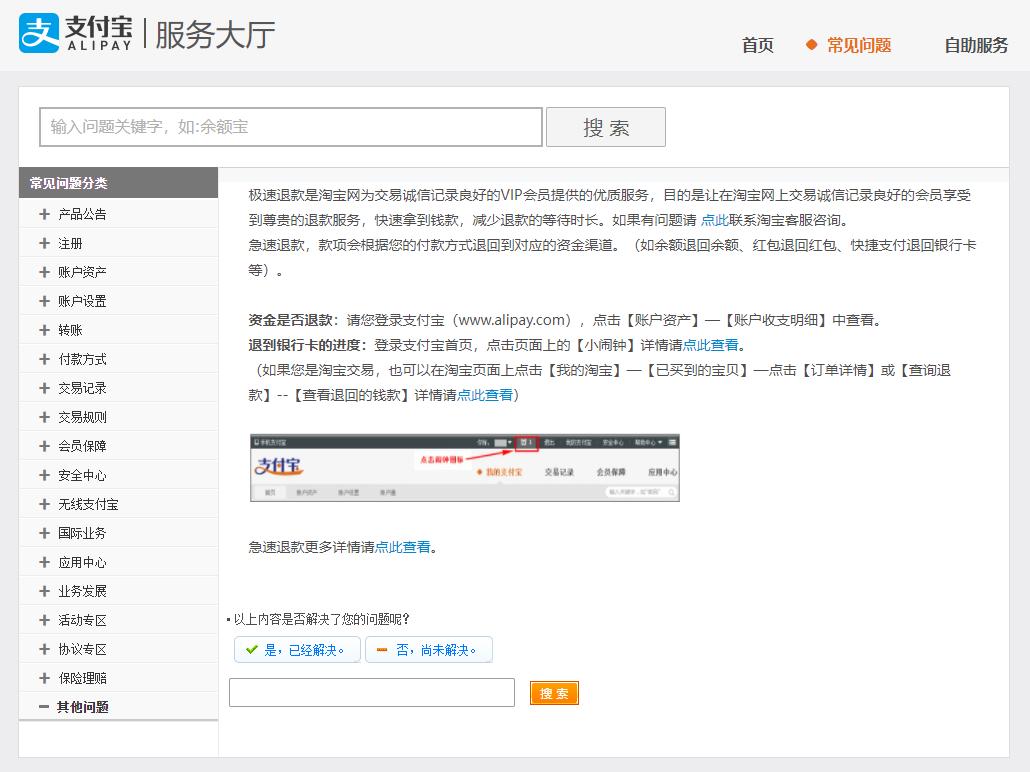Expand the 国际业务 tree item
The height and width of the screenshot is (772, 1030).
pyautogui.click(x=82, y=533)
